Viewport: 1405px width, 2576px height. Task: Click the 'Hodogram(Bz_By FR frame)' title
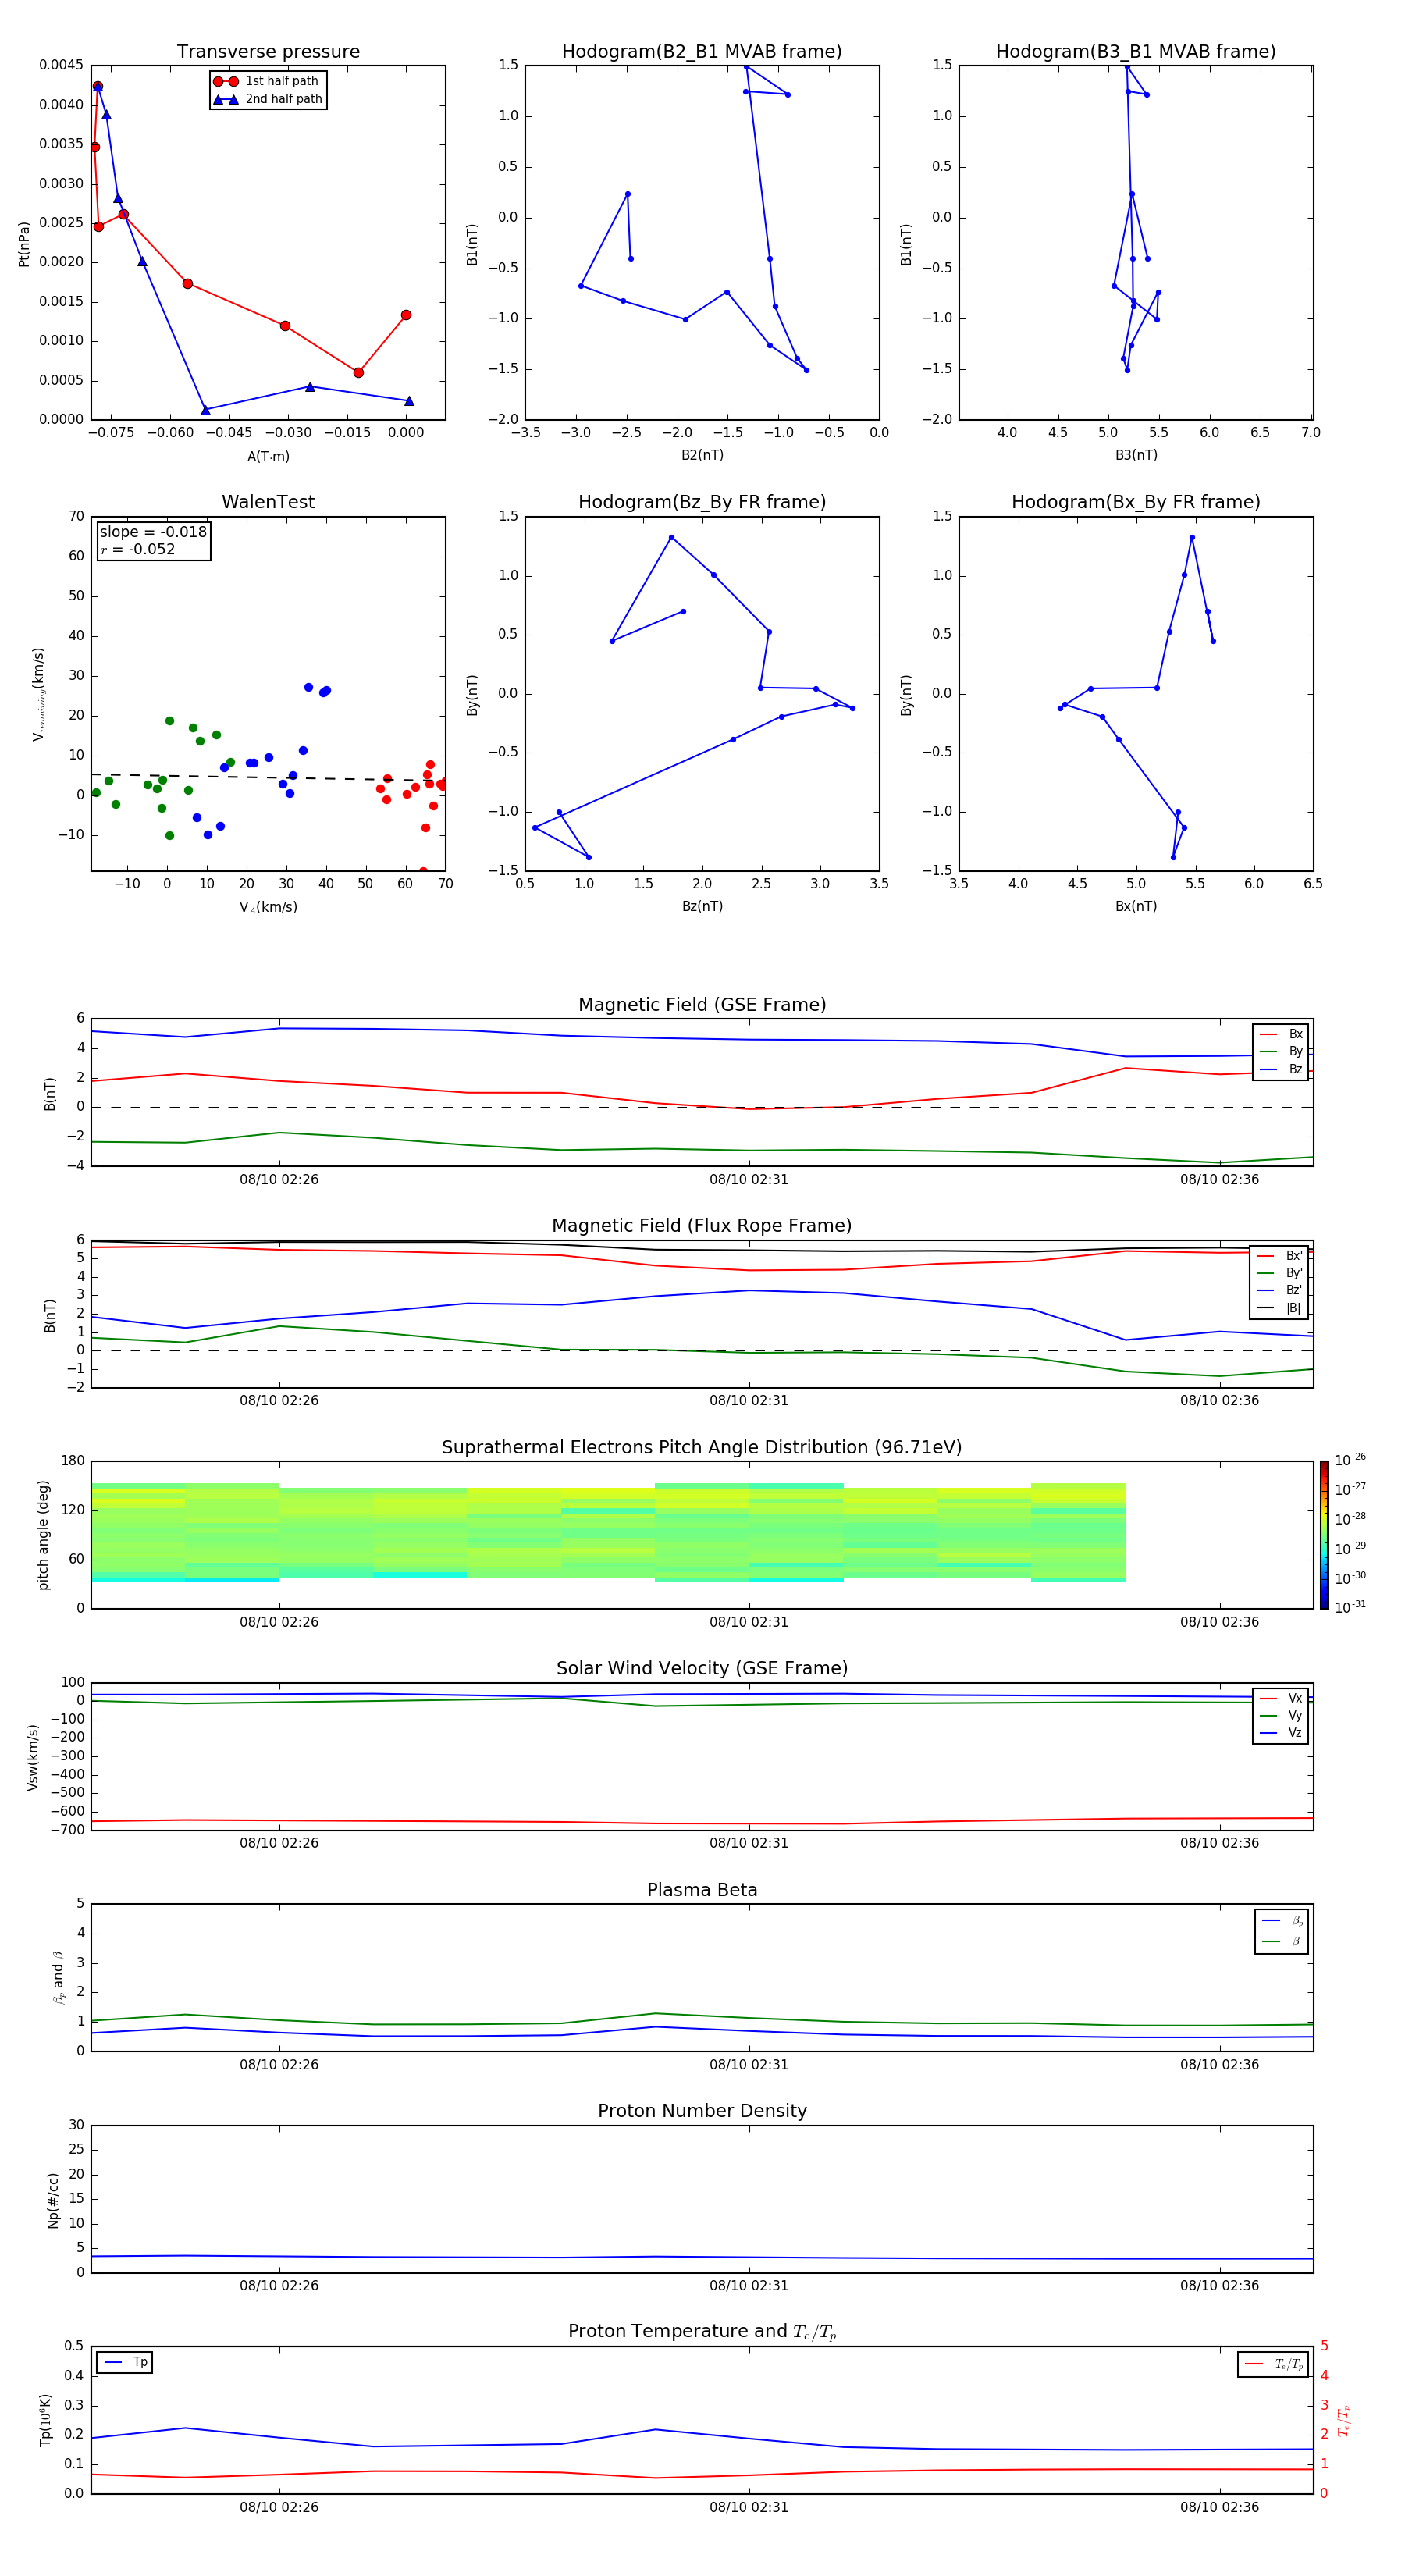pyautogui.click(x=702, y=502)
